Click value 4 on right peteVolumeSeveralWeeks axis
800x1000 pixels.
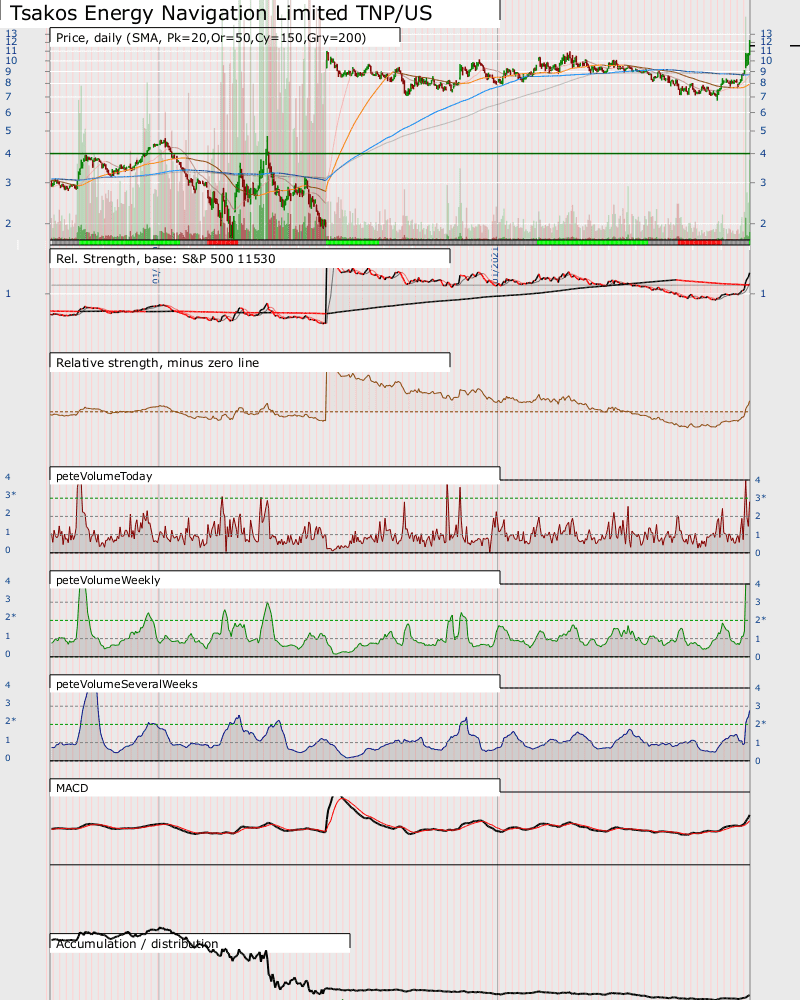coord(758,688)
